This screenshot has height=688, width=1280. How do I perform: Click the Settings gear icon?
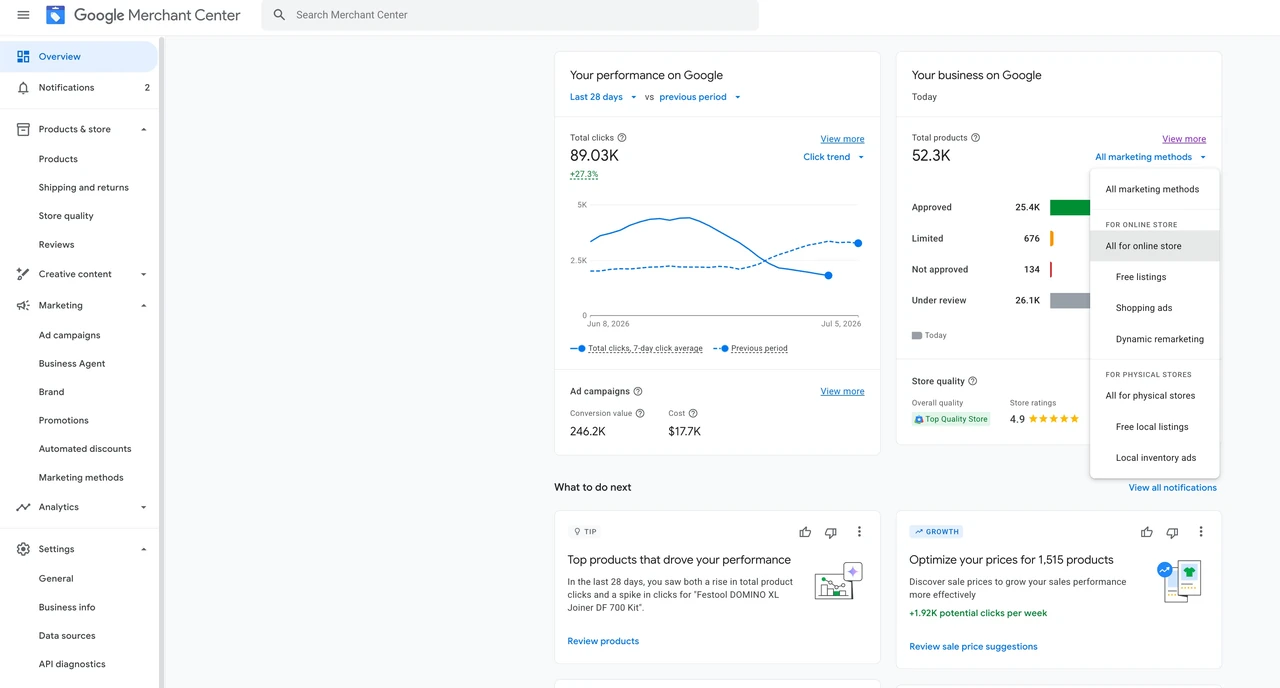coord(23,549)
